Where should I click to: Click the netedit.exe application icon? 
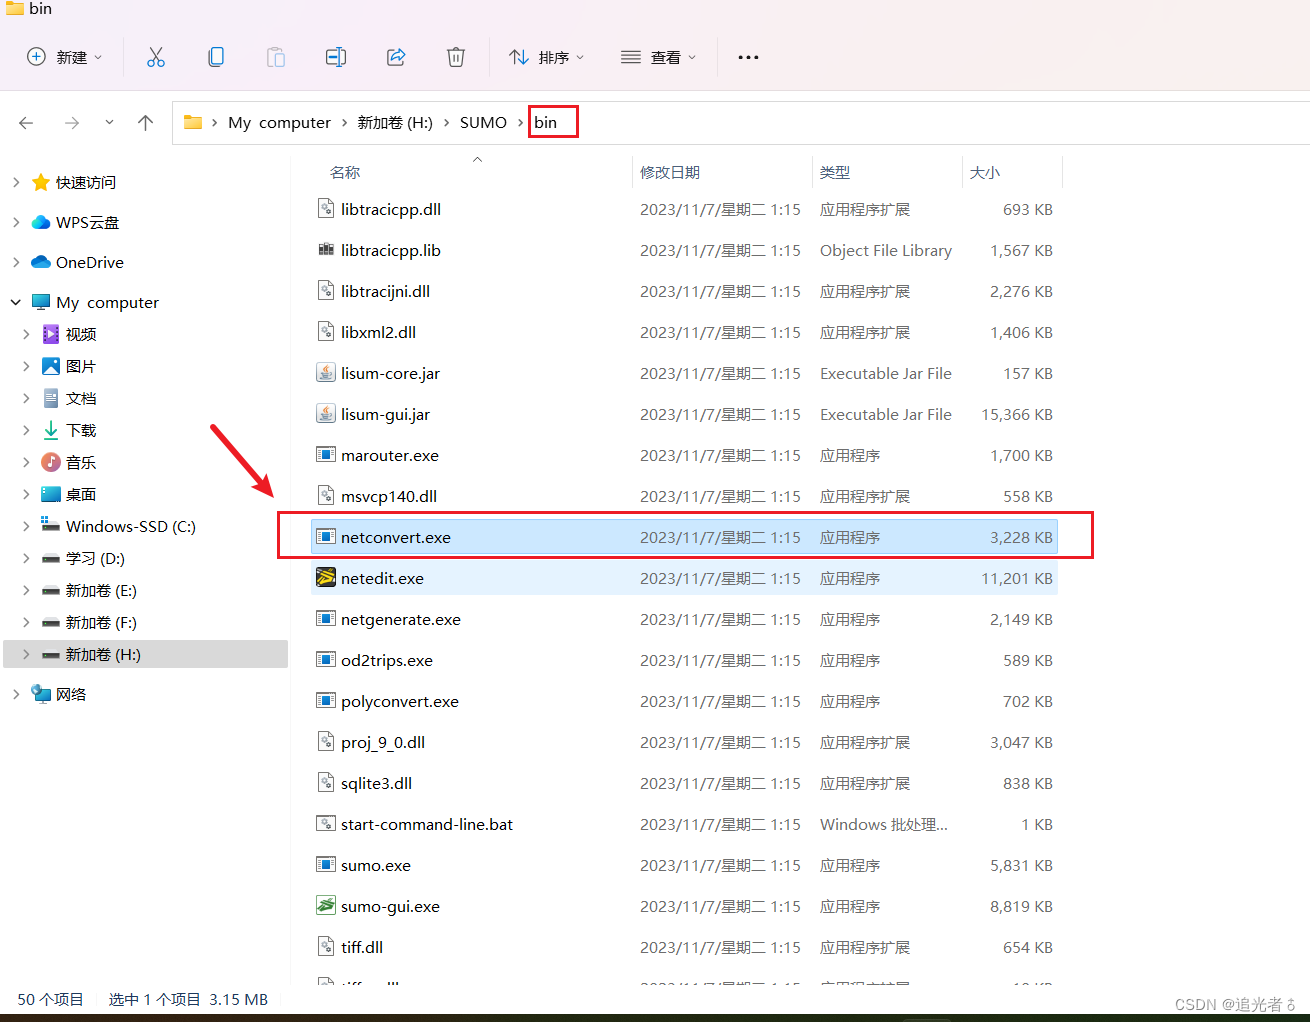pyautogui.click(x=326, y=578)
